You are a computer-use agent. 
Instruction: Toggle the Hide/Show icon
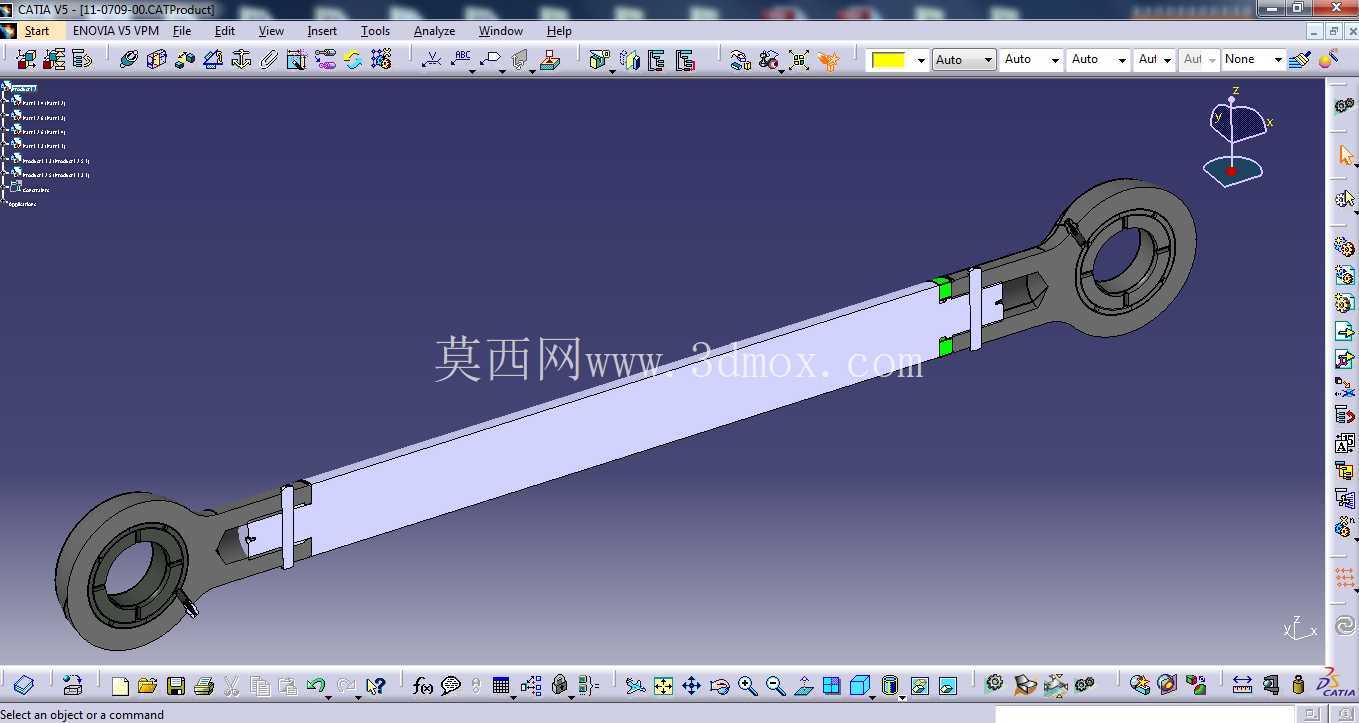(920, 686)
